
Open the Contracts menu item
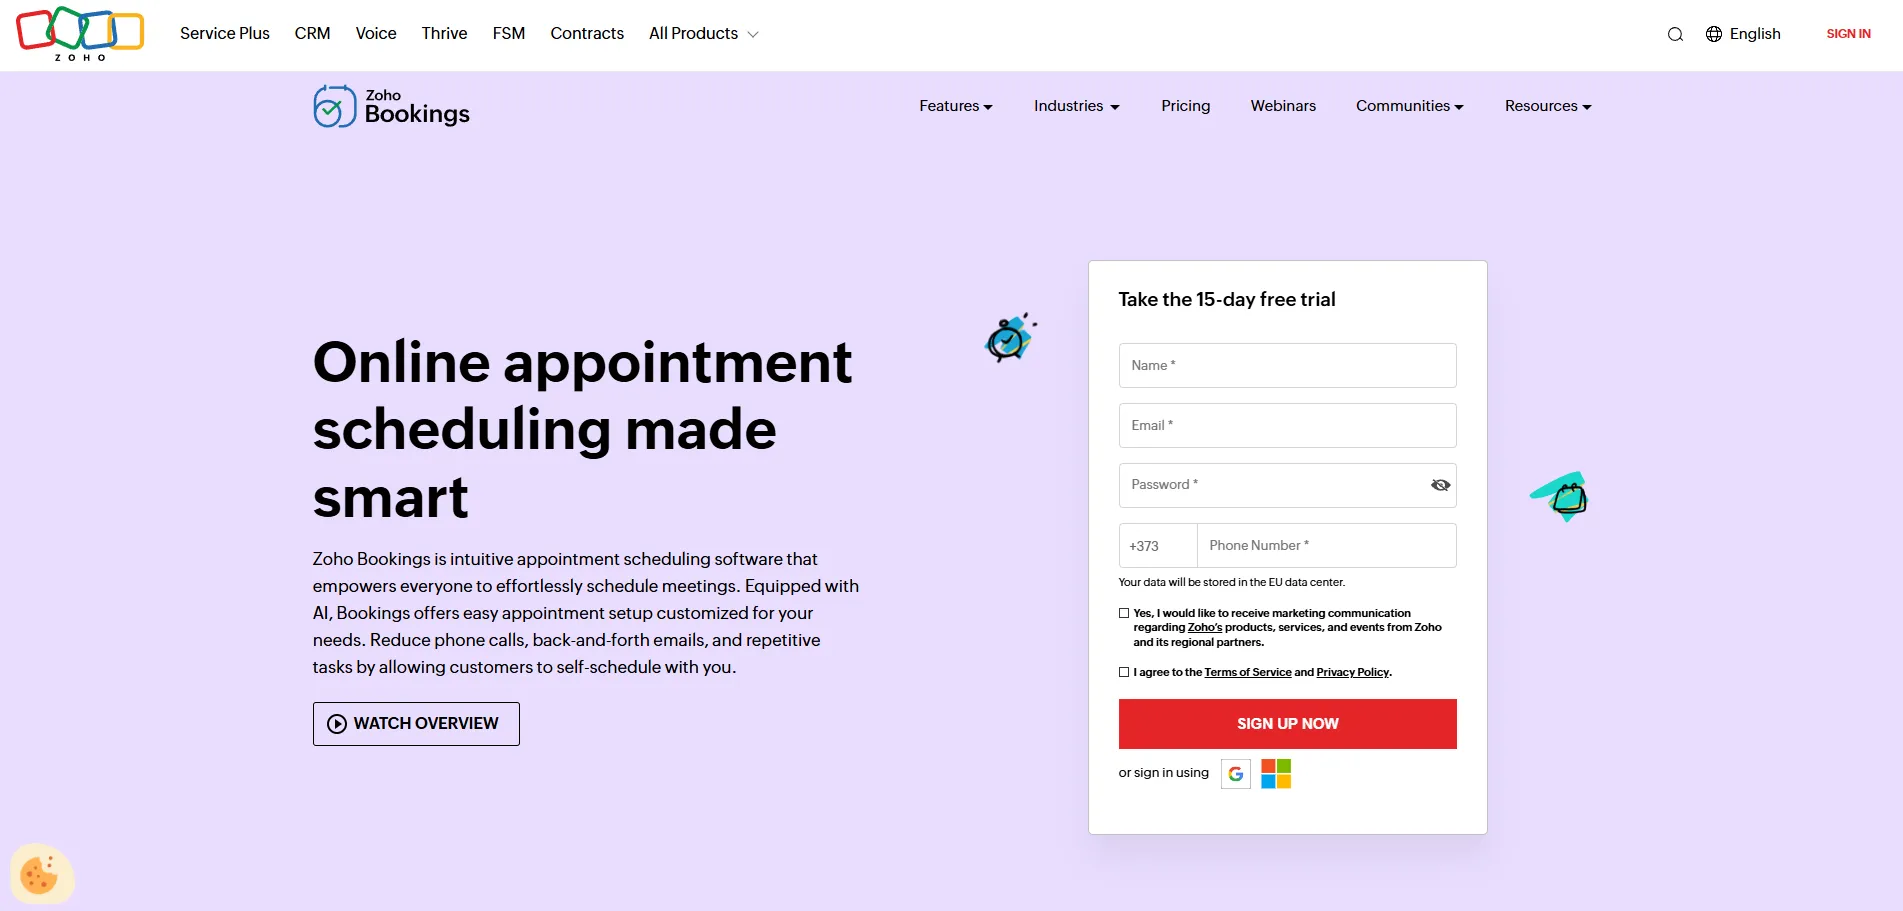tap(587, 33)
